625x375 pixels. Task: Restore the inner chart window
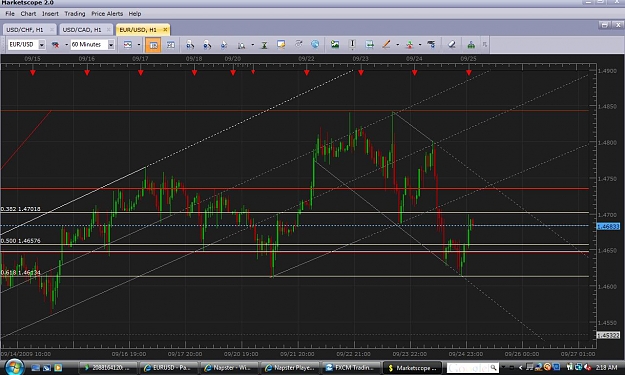[605, 25]
